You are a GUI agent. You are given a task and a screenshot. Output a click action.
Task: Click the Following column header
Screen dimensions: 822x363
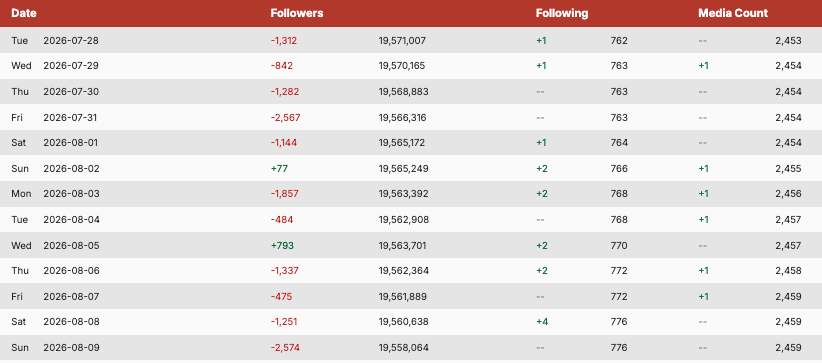coord(561,14)
